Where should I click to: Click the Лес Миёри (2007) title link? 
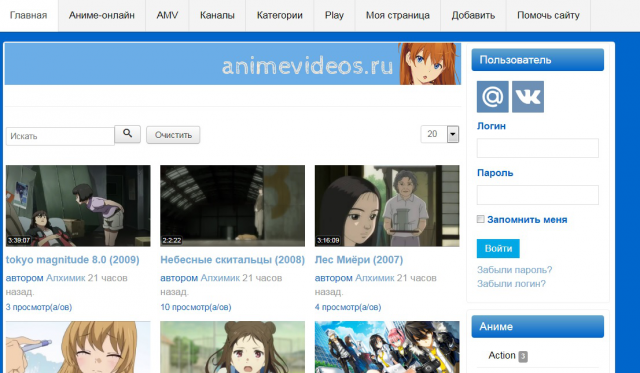359,260
